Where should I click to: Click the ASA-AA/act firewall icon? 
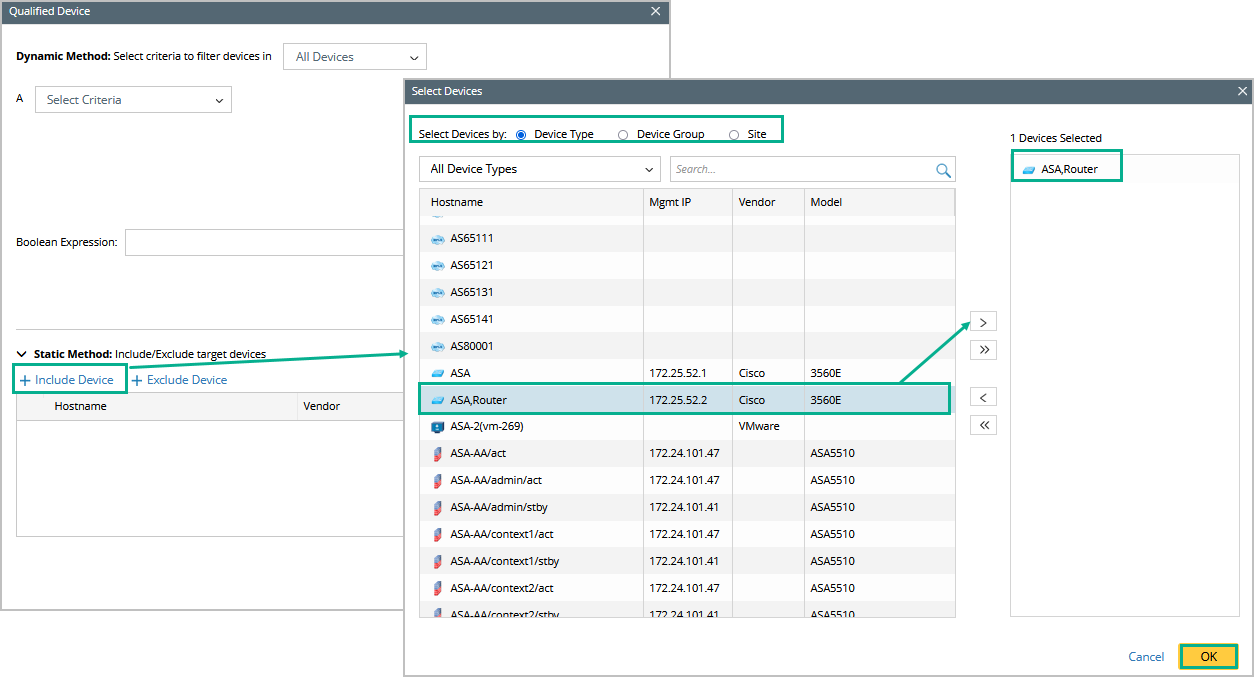point(437,454)
